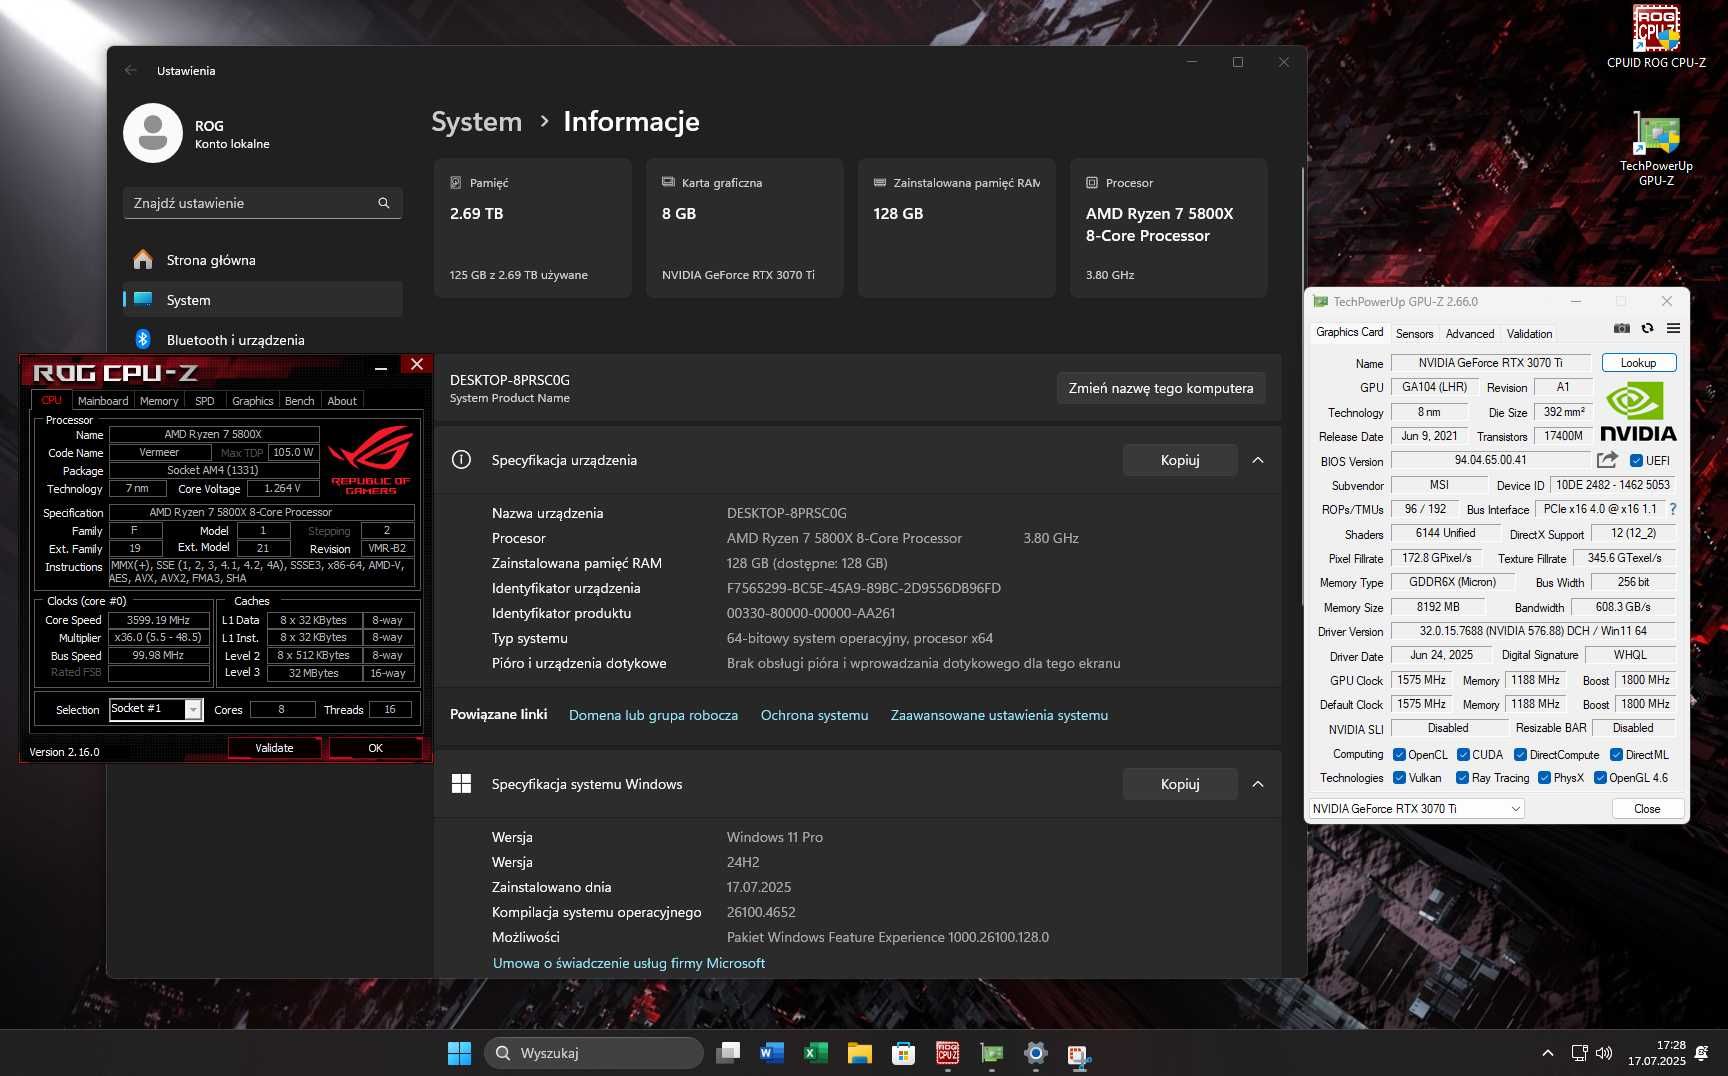
Task: Click Bus Interface question mark in GPU-Z
Action: [1672, 509]
